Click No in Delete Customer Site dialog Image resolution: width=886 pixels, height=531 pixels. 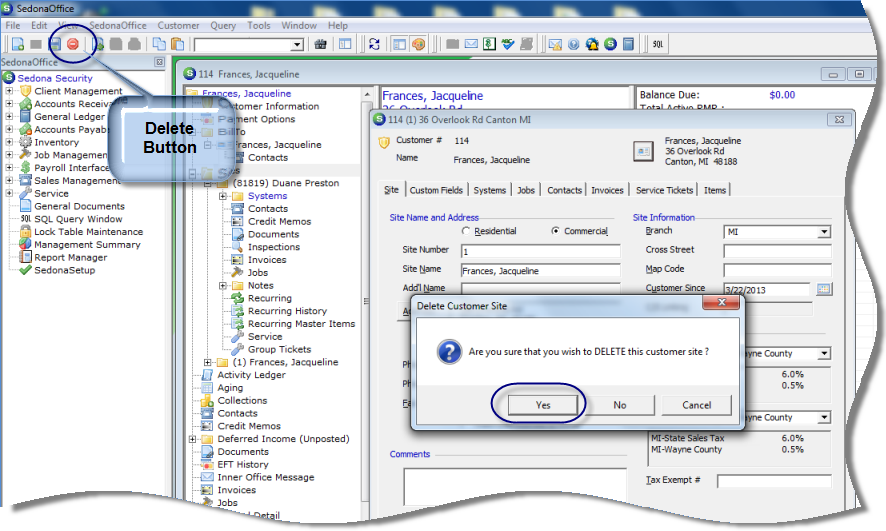point(620,405)
